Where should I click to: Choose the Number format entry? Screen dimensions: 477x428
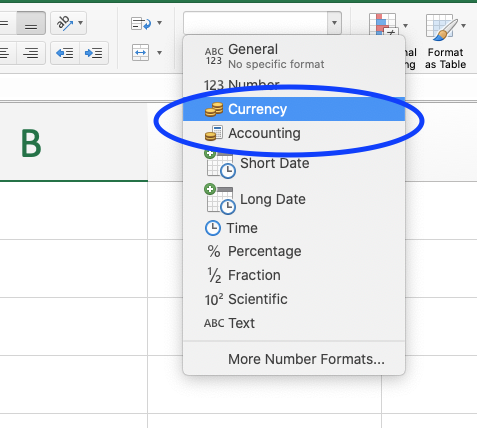point(294,85)
